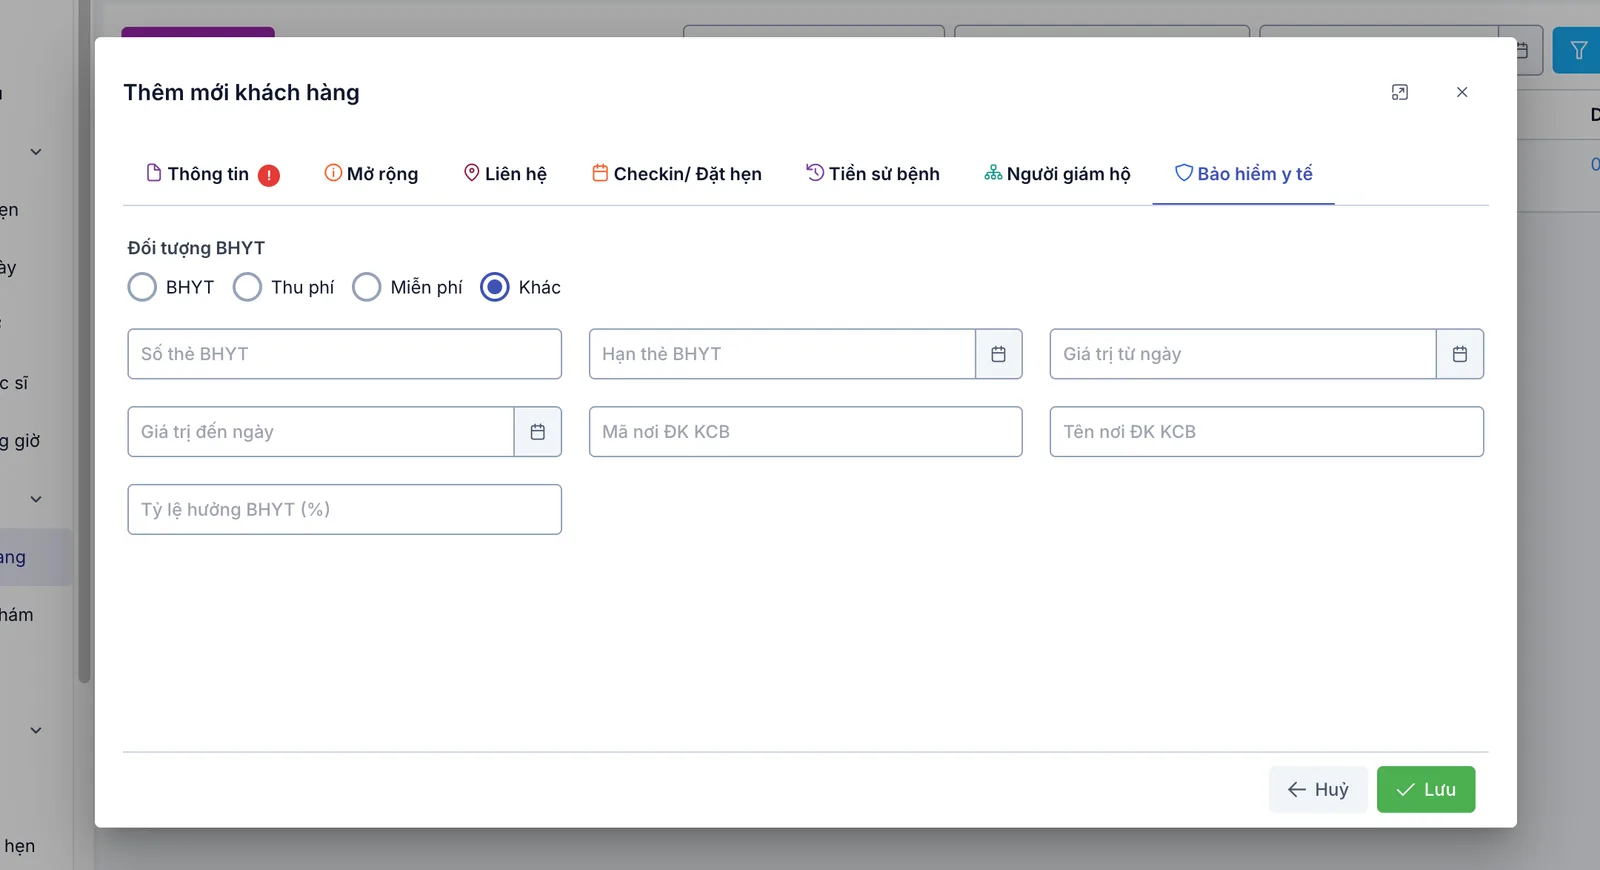Select the Bảo hiểm y tế tab
This screenshot has width=1600, height=870.
pos(1243,174)
